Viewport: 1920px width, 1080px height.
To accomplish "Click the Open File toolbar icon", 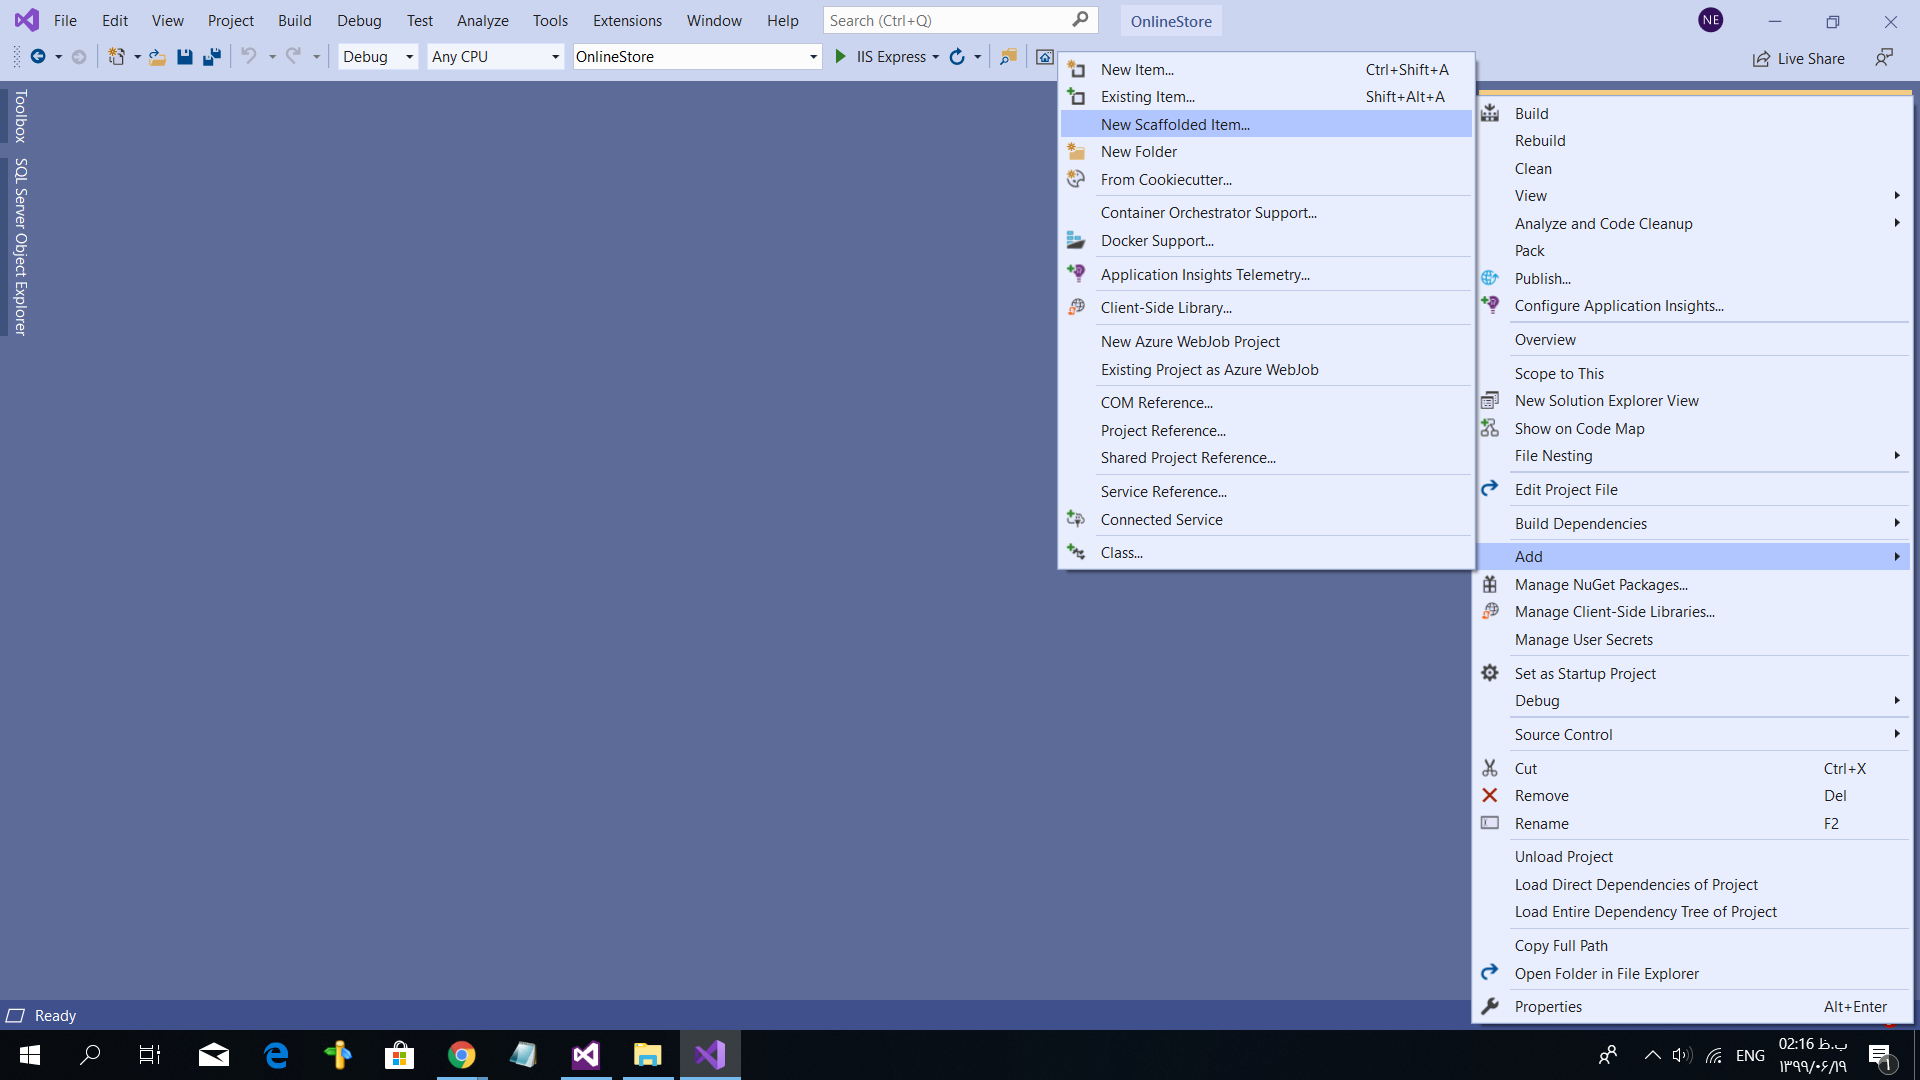I will (157, 57).
